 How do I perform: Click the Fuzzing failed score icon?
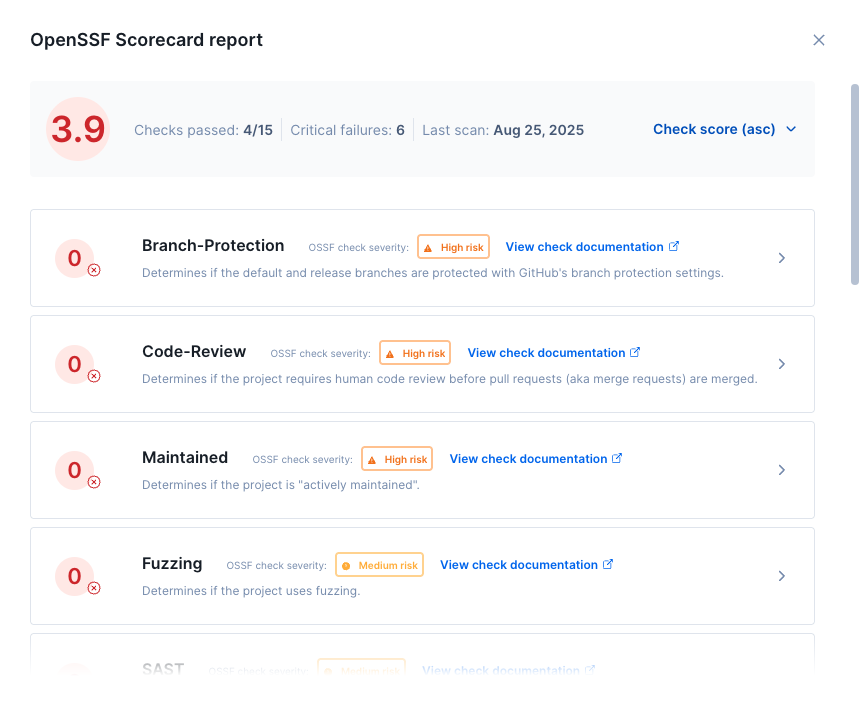[x=75, y=577]
